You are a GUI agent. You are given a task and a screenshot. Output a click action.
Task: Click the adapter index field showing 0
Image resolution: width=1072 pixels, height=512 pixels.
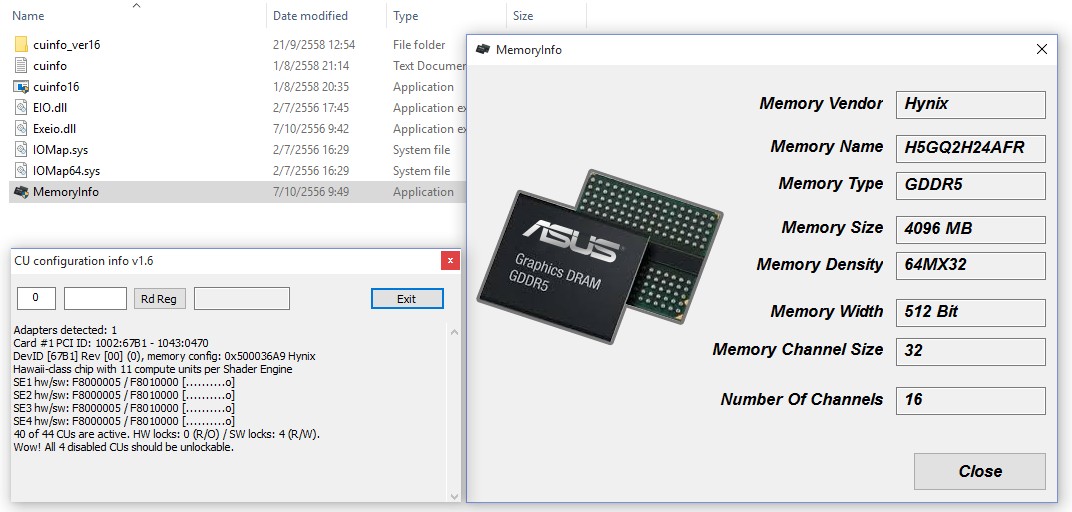pos(36,299)
